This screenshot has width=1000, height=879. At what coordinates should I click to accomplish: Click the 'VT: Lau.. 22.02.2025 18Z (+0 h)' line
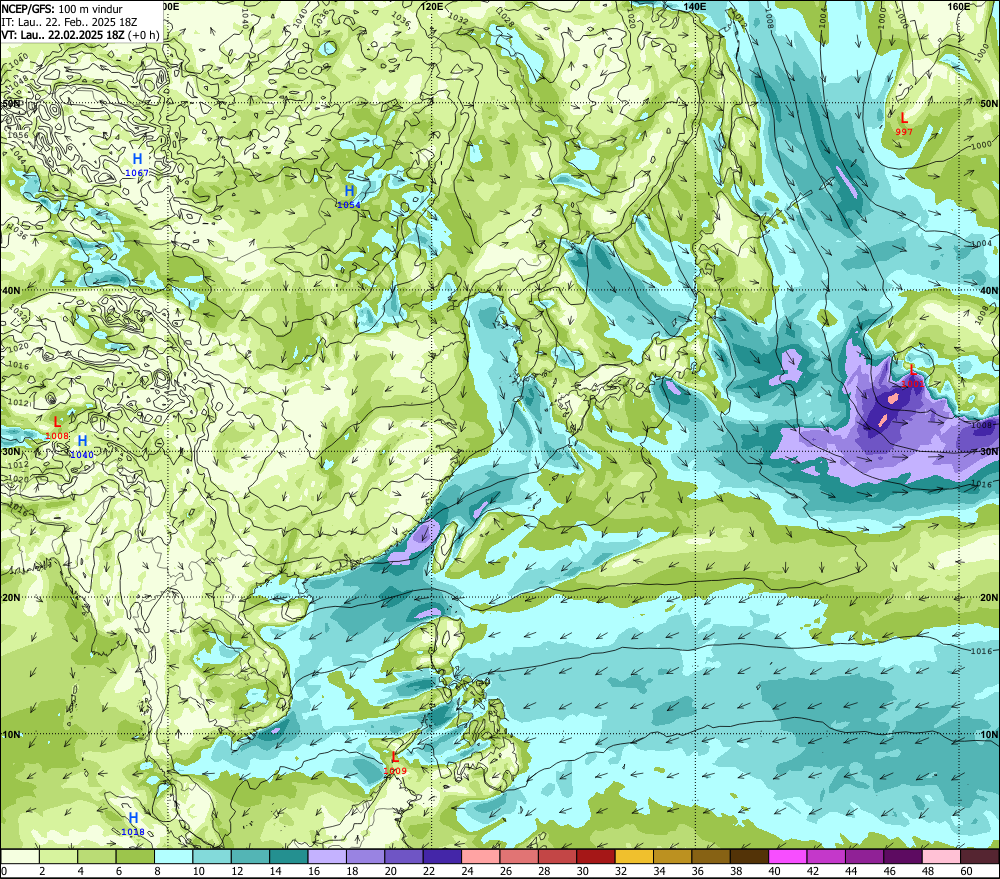[x=80, y=34]
